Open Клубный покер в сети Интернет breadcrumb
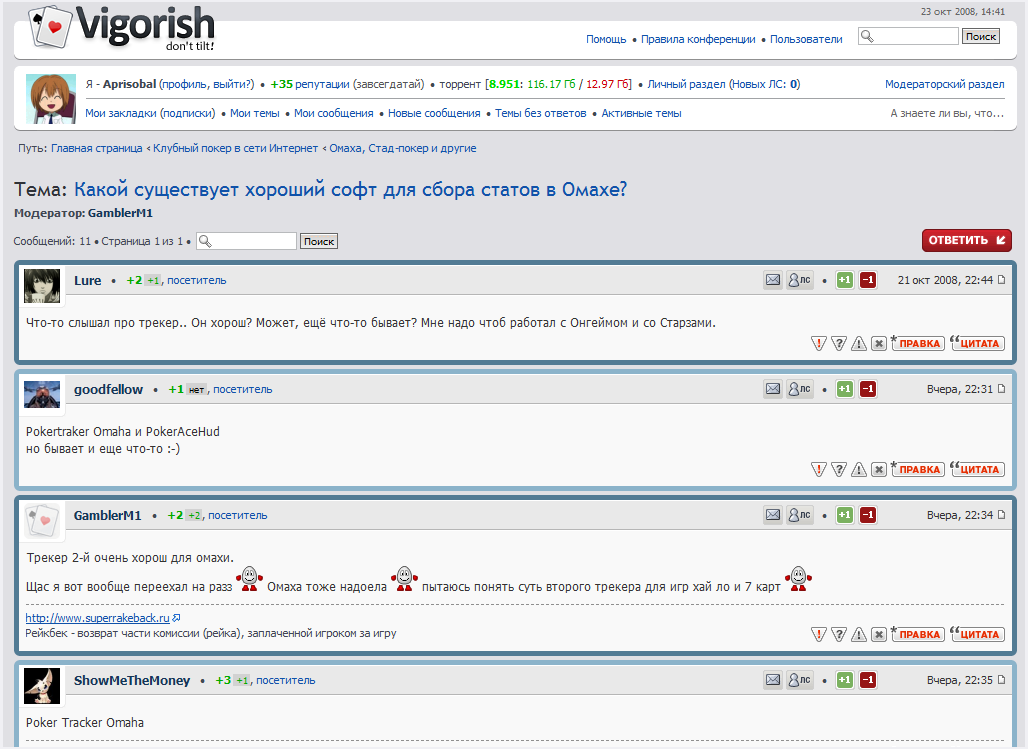Viewport: 1028px width, 749px height. coord(235,148)
